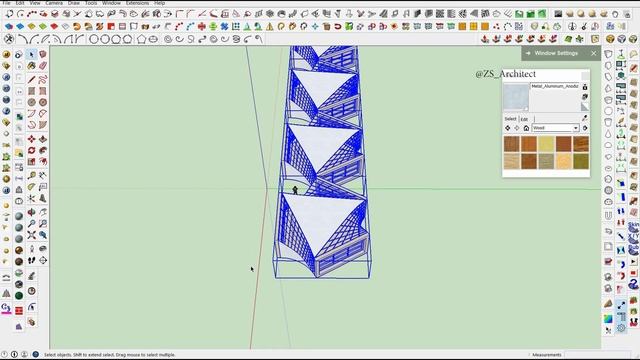Choose the Rotate tool
Screen dimensions: 640x360
pyautogui.click(x=31, y=150)
